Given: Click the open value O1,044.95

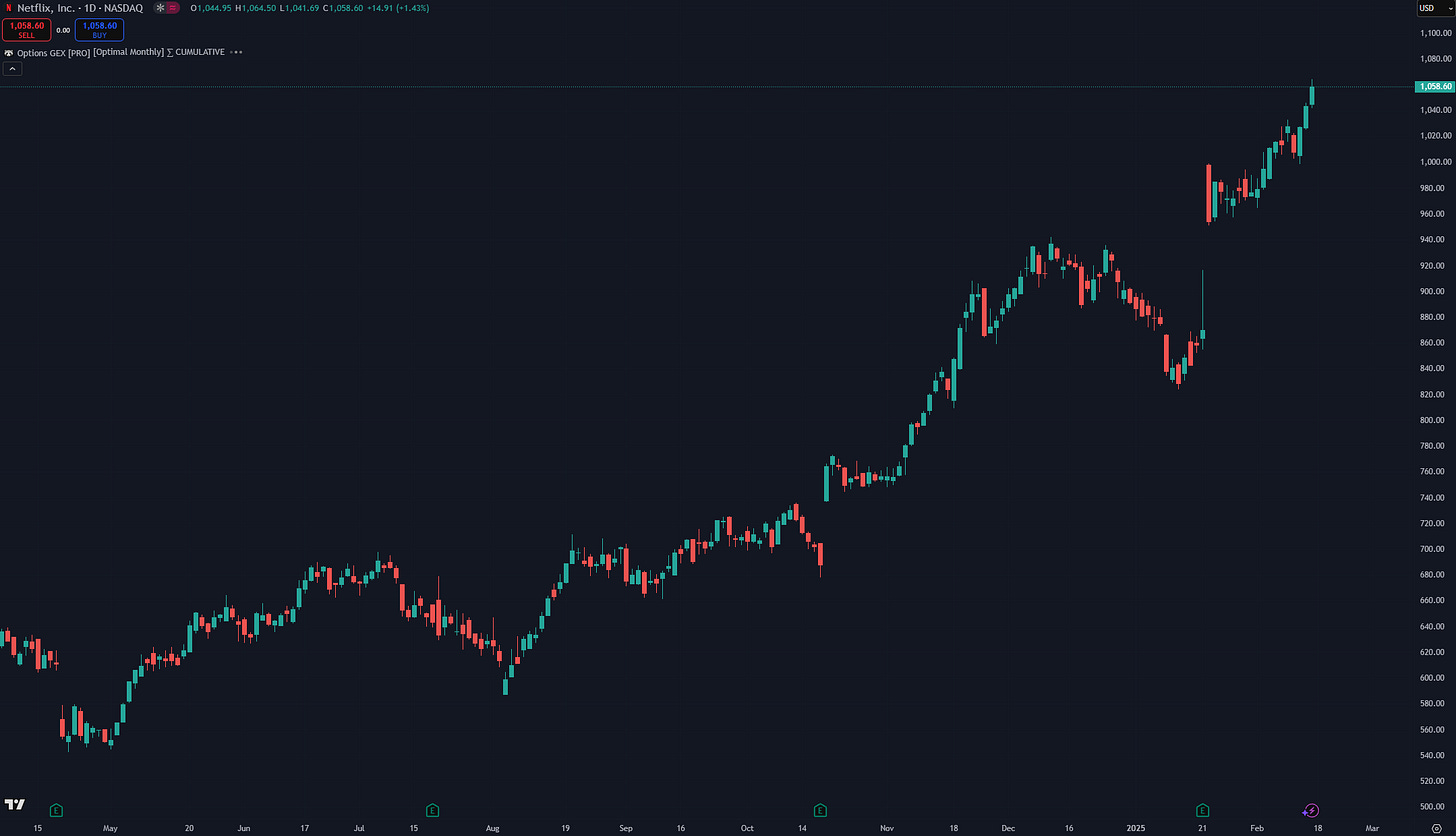Looking at the screenshot, I should click(212, 8).
